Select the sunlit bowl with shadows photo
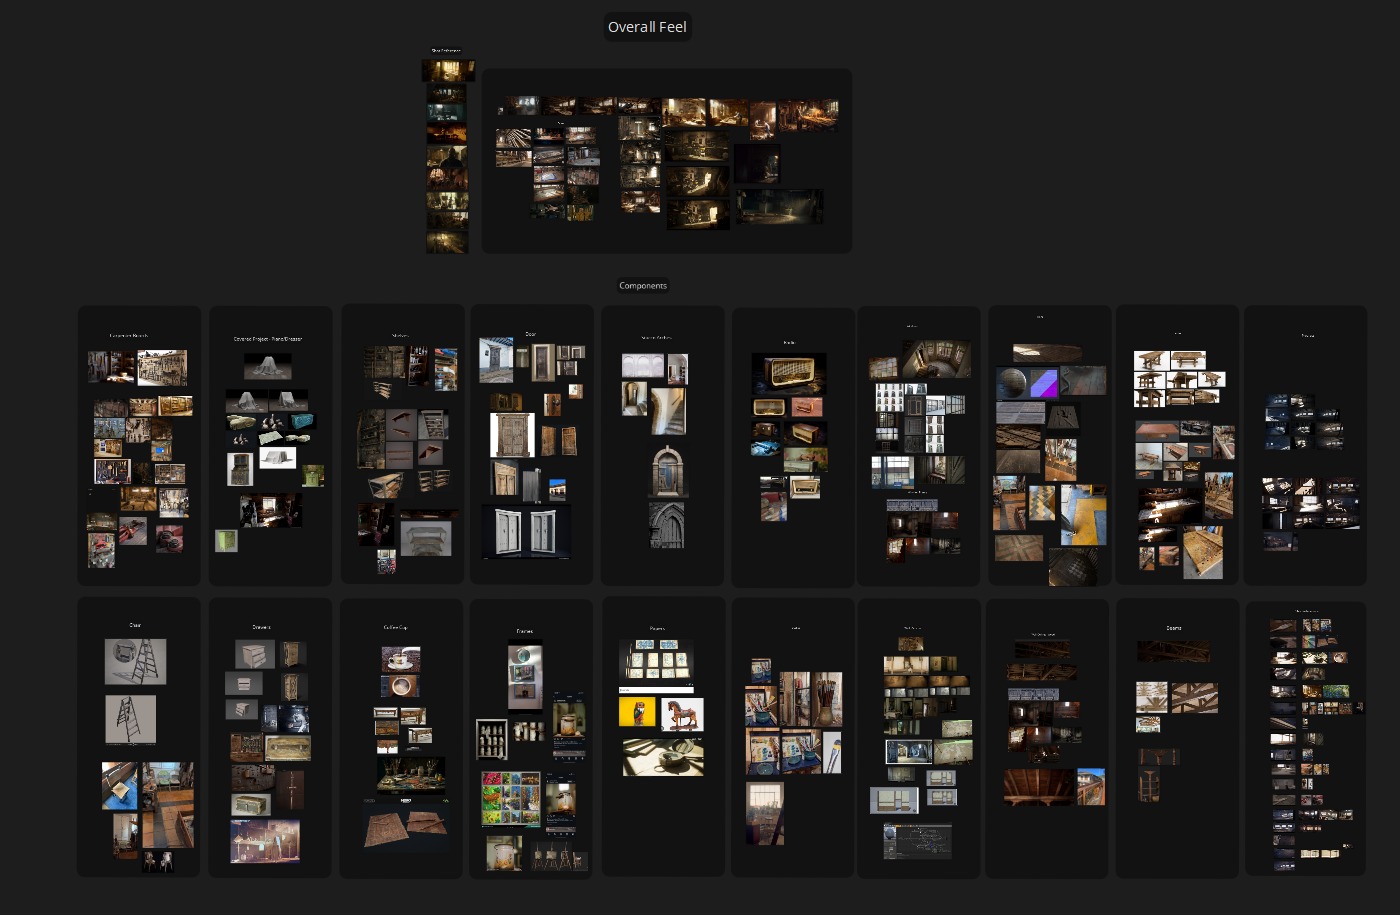This screenshot has width=1400, height=915. point(663,757)
